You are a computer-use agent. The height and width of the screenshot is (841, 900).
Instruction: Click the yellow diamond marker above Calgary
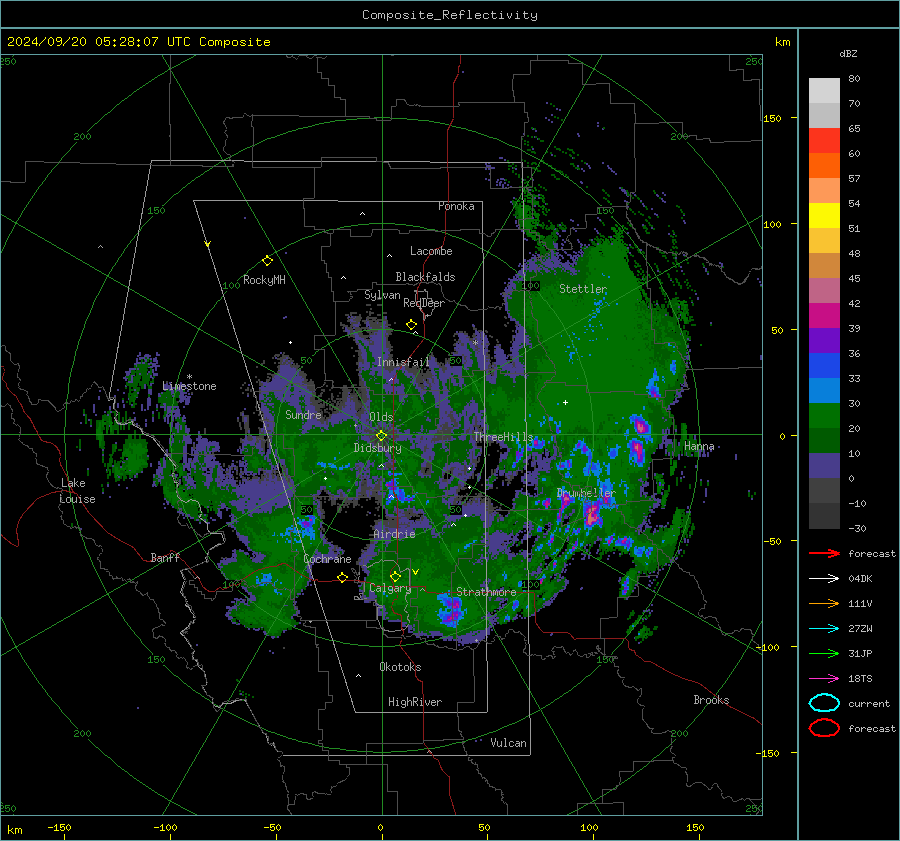click(x=395, y=576)
